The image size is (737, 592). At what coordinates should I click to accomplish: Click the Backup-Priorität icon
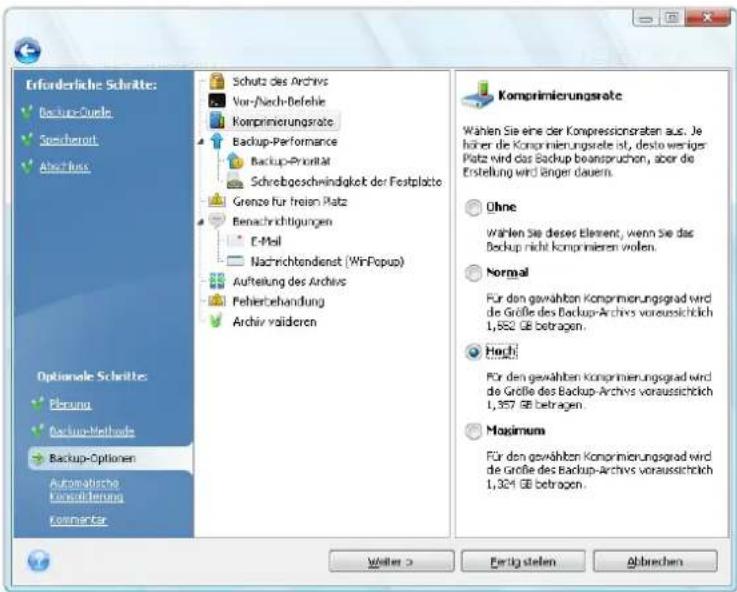(x=235, y=161)
